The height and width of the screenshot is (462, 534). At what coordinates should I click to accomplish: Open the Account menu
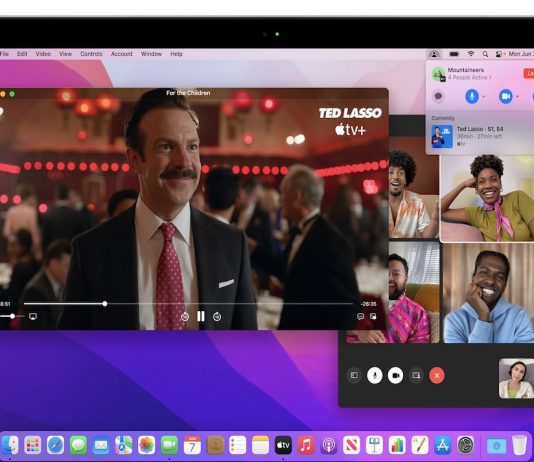pyautogui.click(x=122, y=54)
